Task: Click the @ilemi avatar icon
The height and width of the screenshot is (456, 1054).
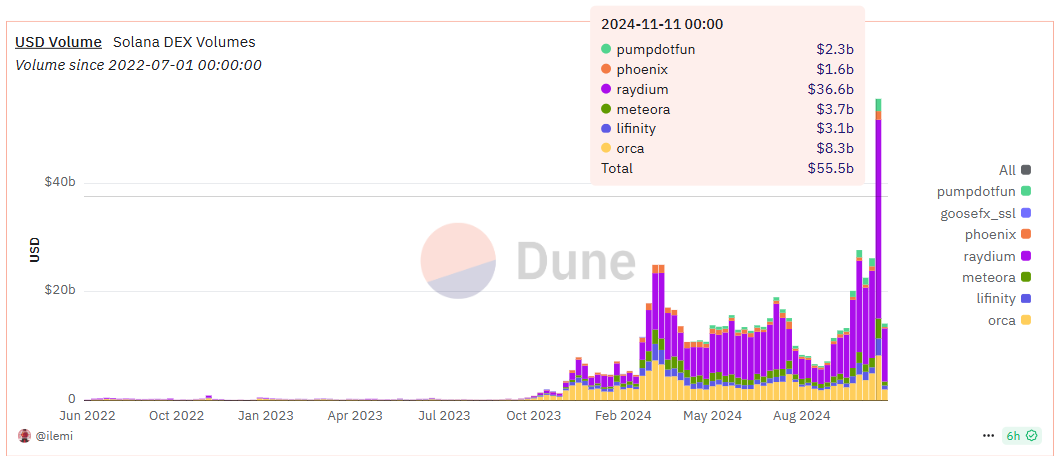Action: click(x=25, y=436)
